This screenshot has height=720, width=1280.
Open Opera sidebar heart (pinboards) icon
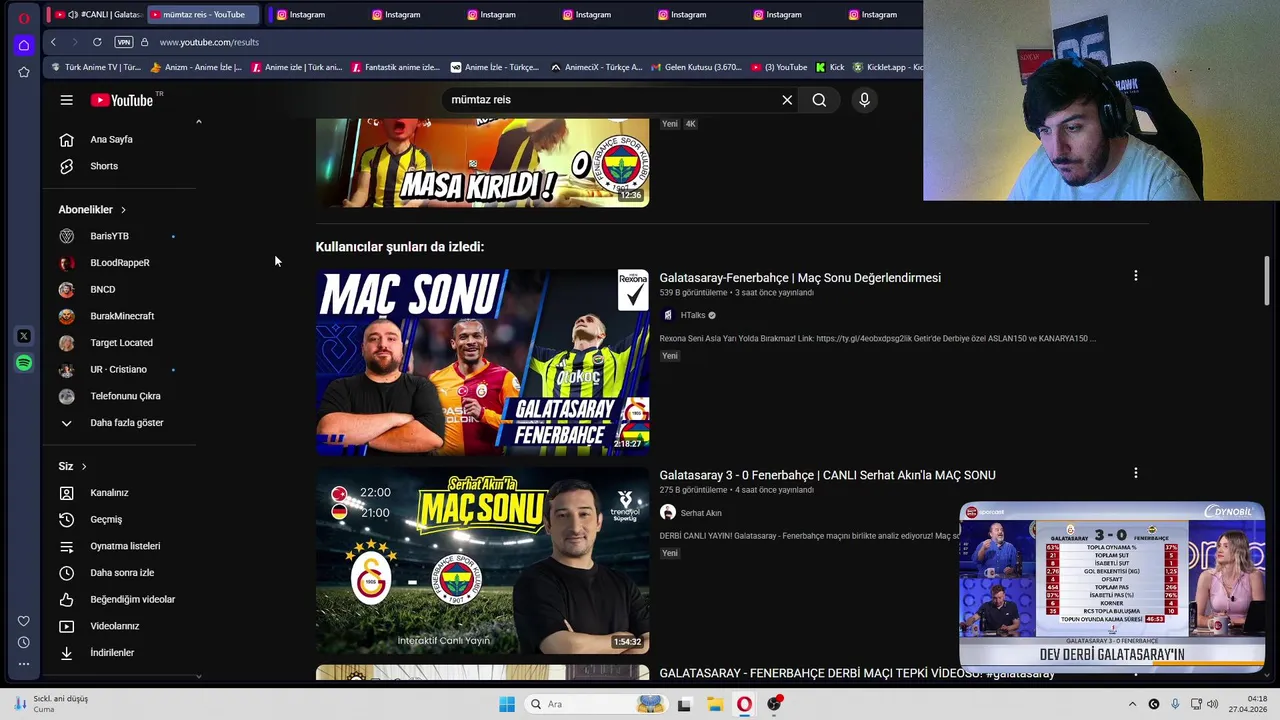(24, 621)
